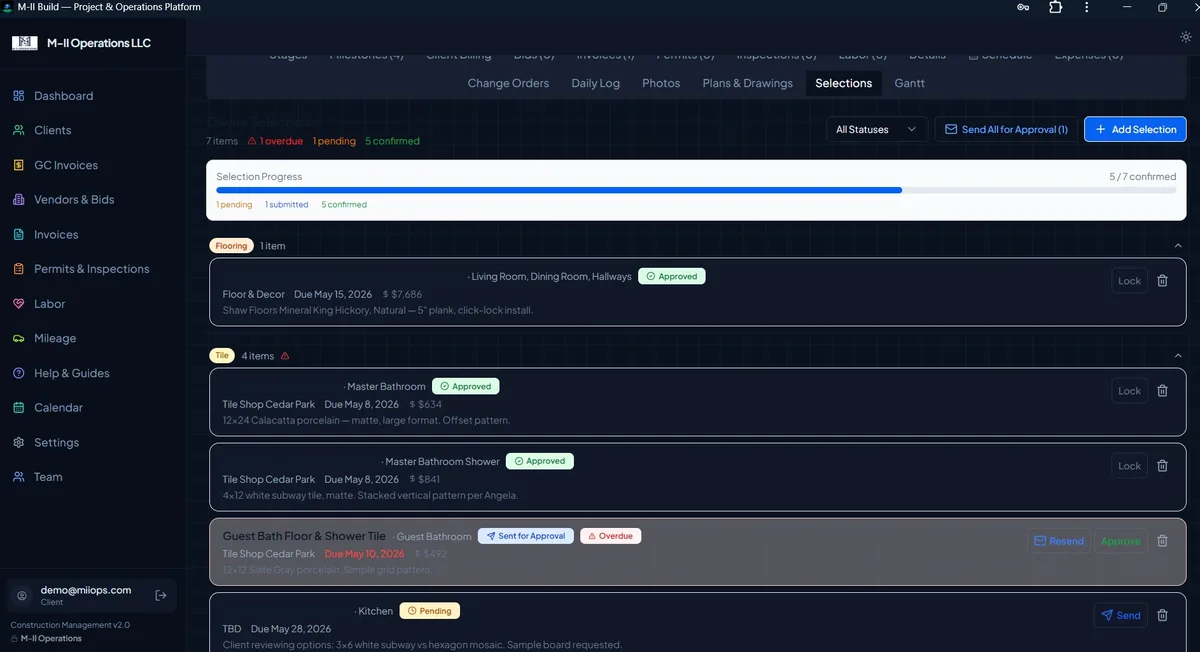Switch to the Change Orders tab
This screenshot has width=1200, height=652.
[508, 83]
